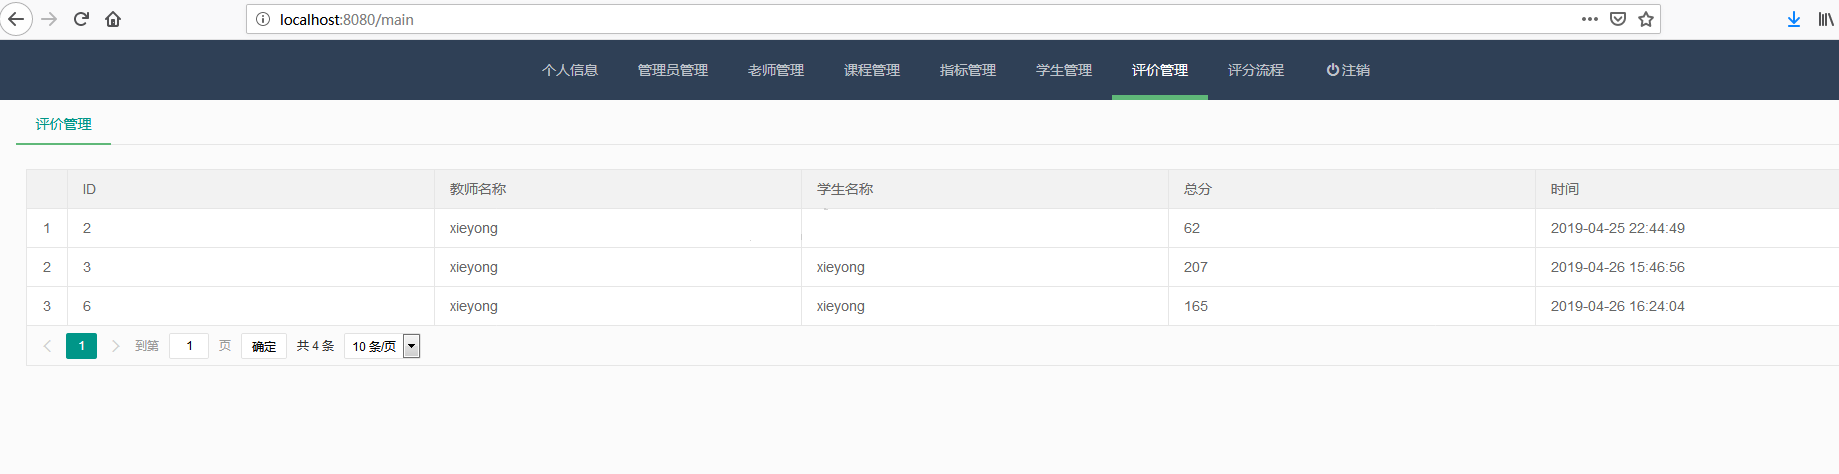
Task: Reload the page with refresh icon
Action: point(81,19)
